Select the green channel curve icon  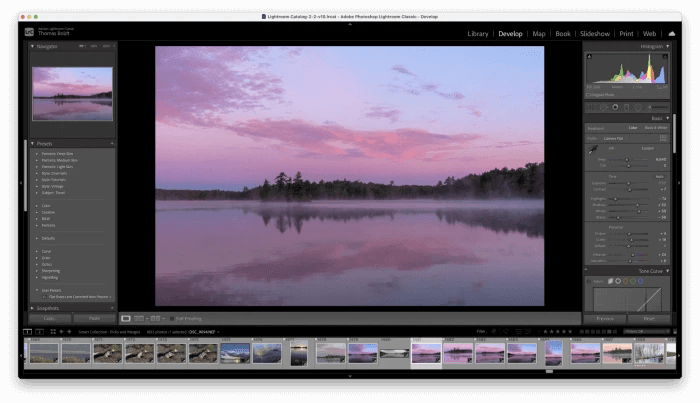pos(633,281)
